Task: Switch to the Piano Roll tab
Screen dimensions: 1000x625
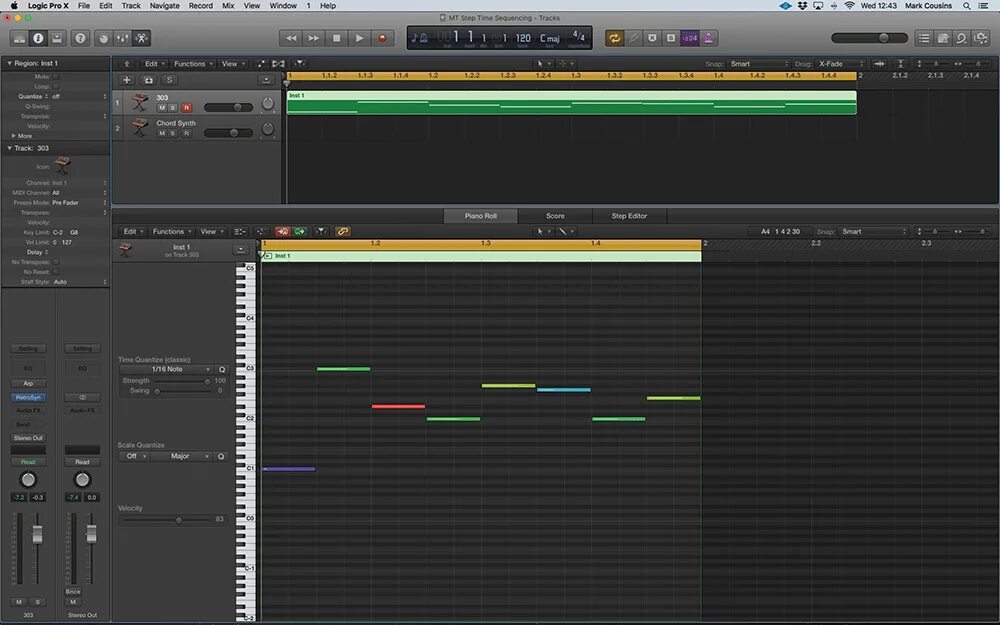Action: pyautogui.click(x=480, y=216)
